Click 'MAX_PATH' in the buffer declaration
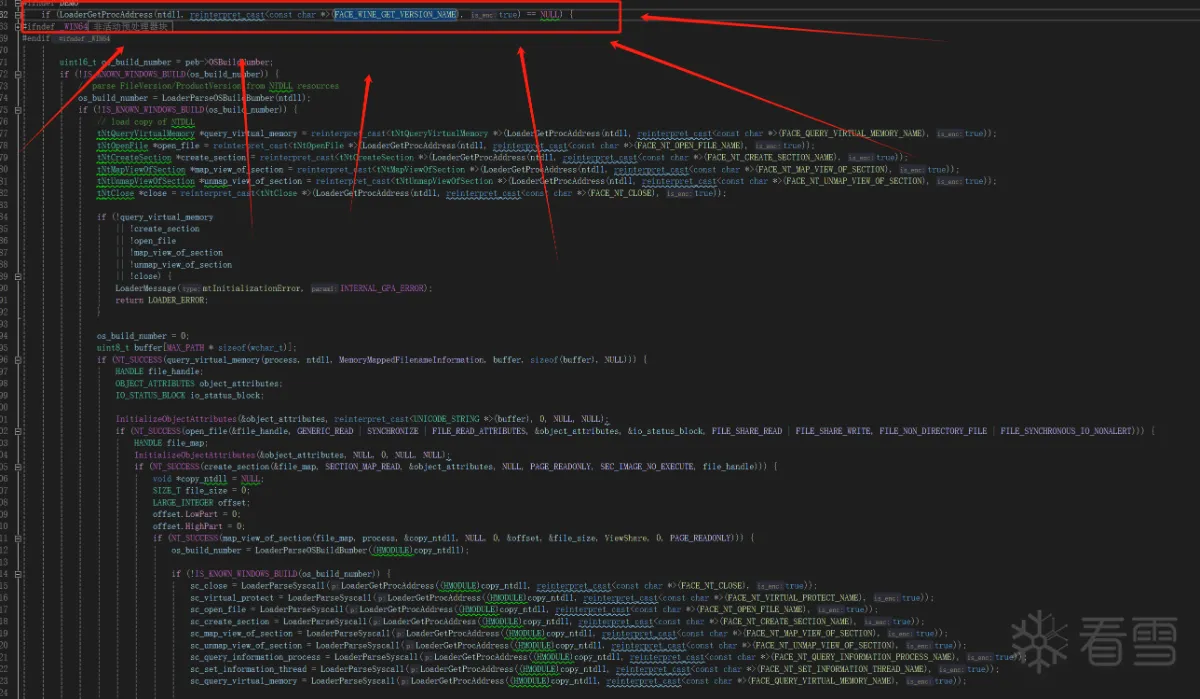 pyautogui.click(x=186, y=348)
